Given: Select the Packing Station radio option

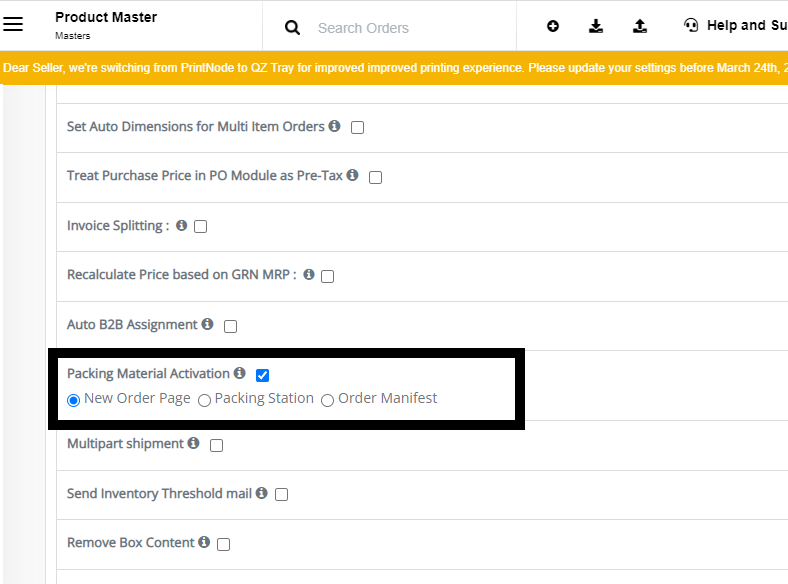Looking at the screenshot, I should (204, 401).
